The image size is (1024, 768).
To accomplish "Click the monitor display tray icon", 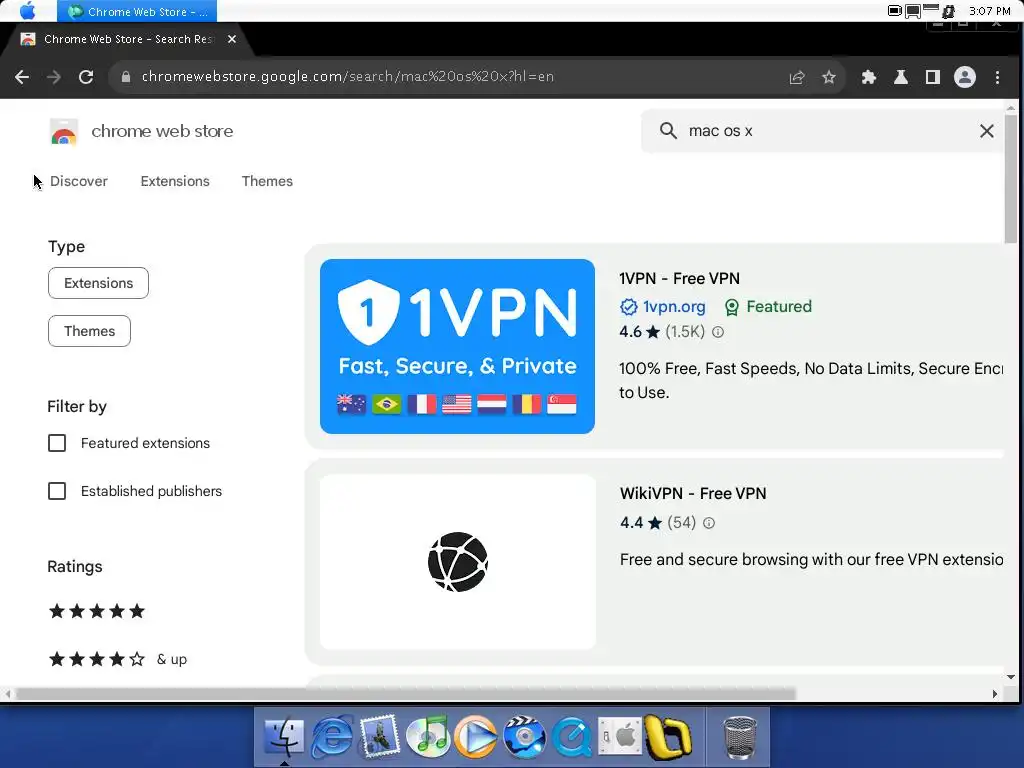I will [x=913, y=11].
